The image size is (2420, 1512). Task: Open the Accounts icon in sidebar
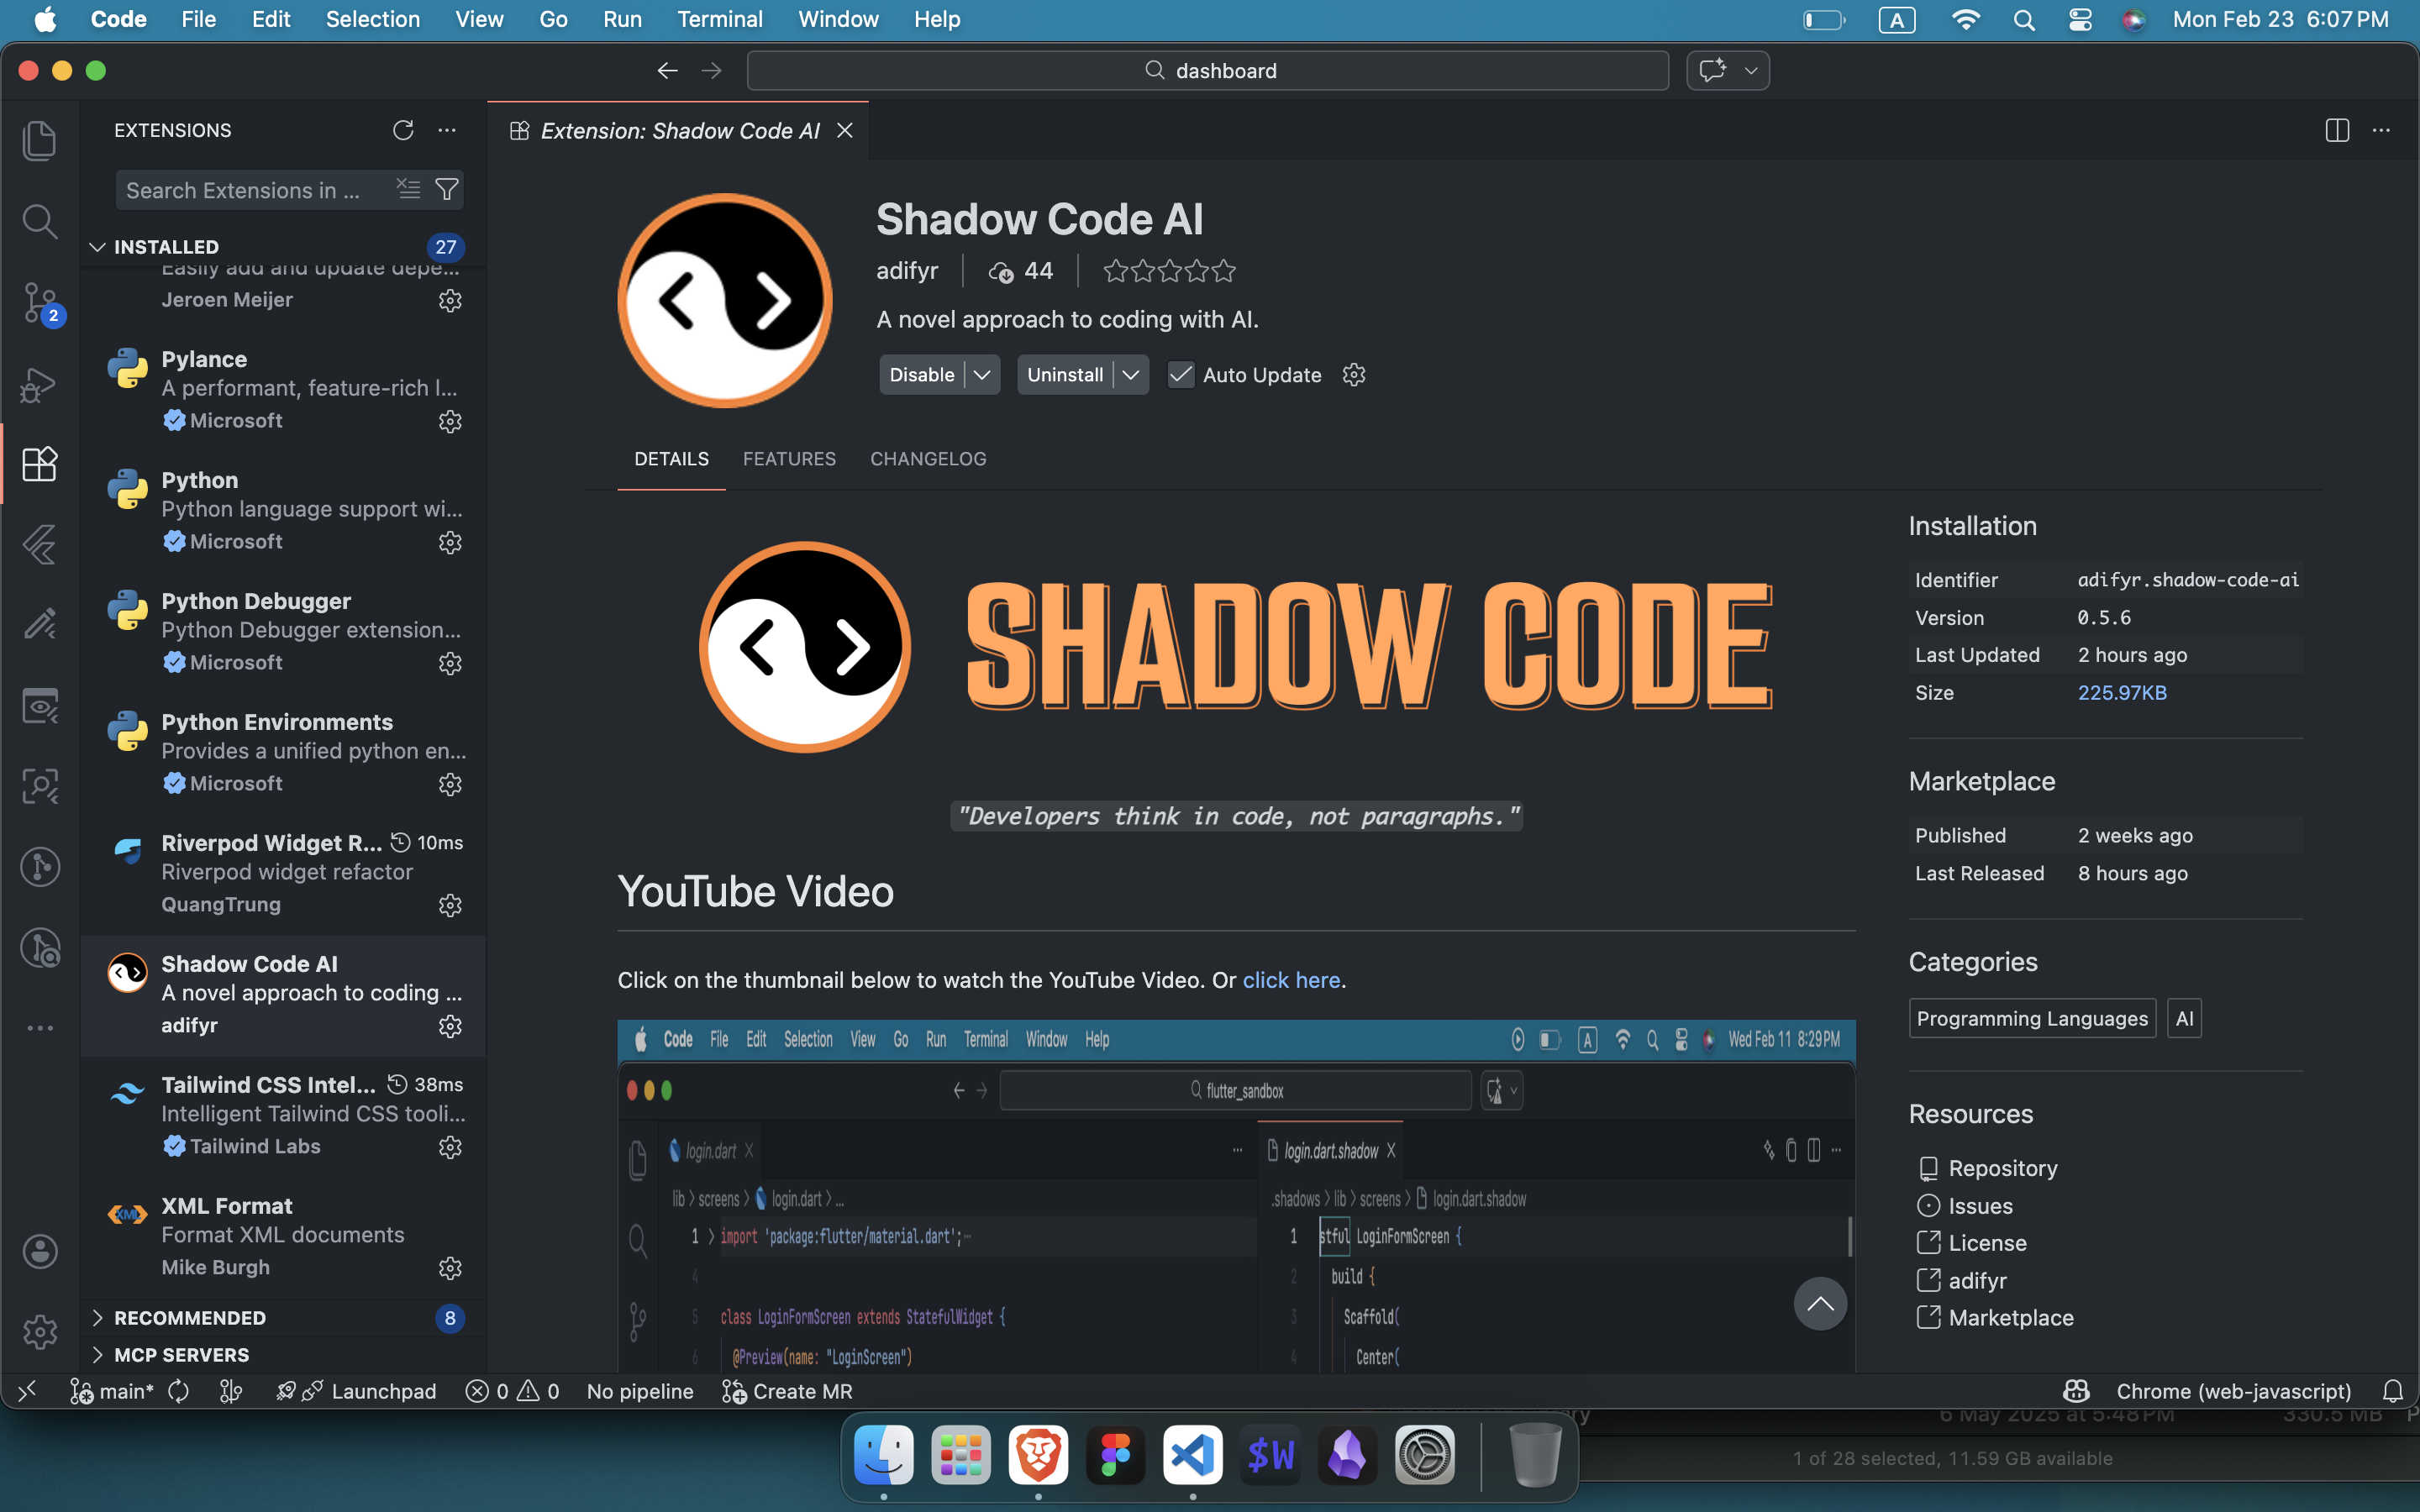[40, 1251]
